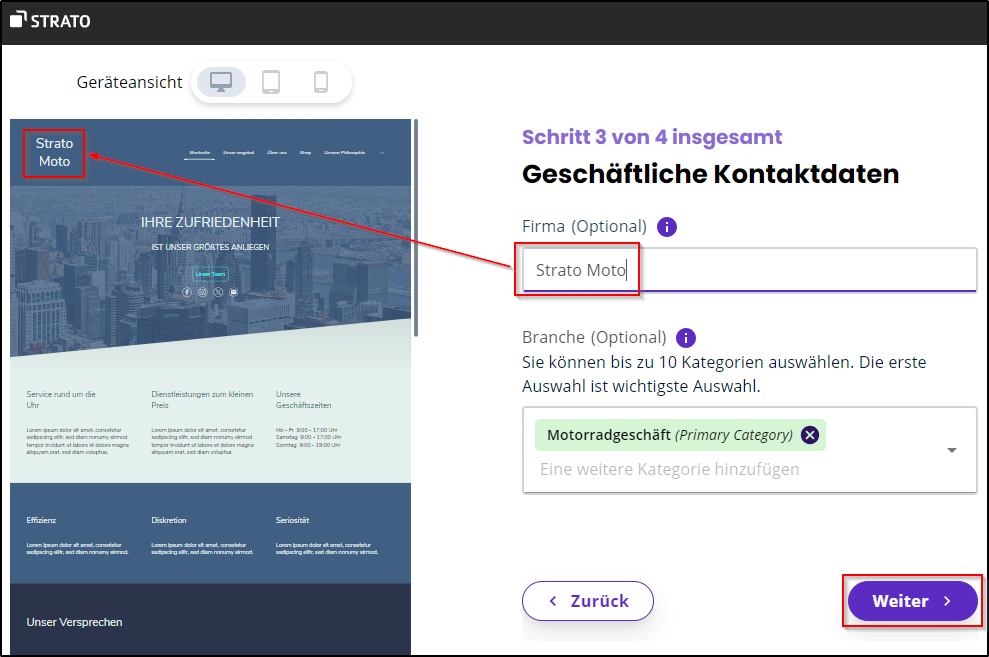Select Startseite in the preview navigation
Image resolution: width=989 pixels, height=657 pixels.
coord(199,152)
